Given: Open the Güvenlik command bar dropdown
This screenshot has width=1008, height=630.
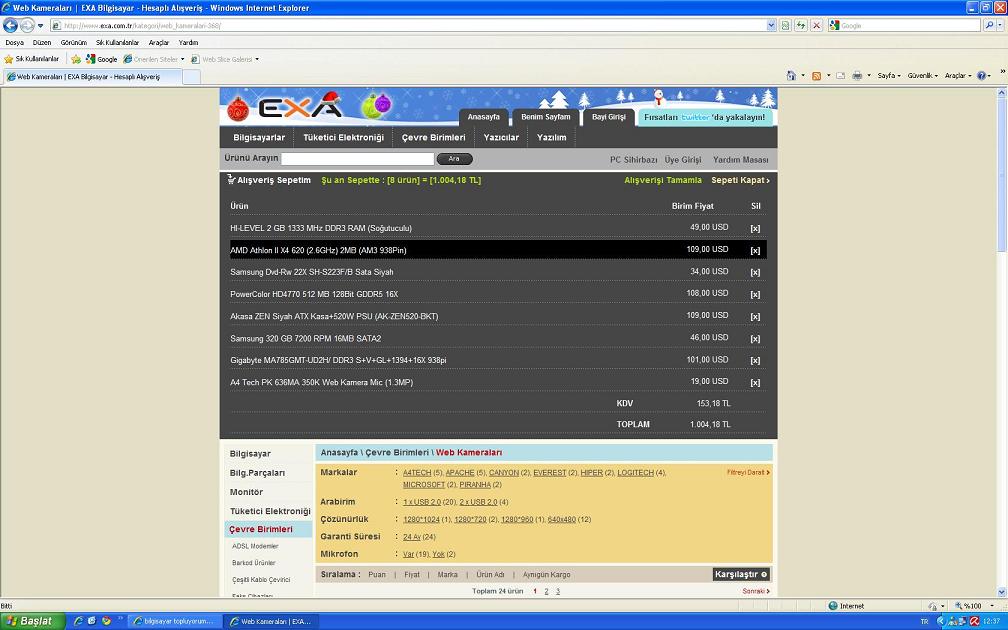Looking at the screenshot, I should click(922, 76).
